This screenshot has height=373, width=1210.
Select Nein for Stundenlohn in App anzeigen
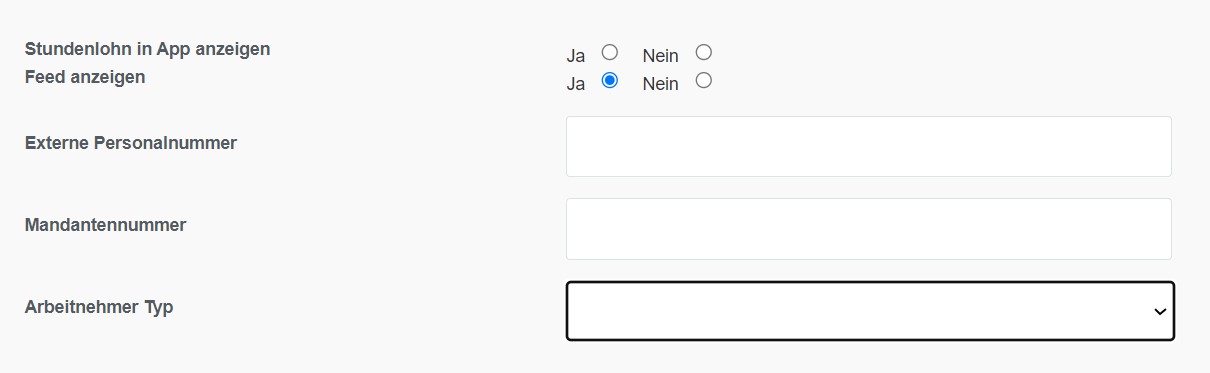pos(704,52)
